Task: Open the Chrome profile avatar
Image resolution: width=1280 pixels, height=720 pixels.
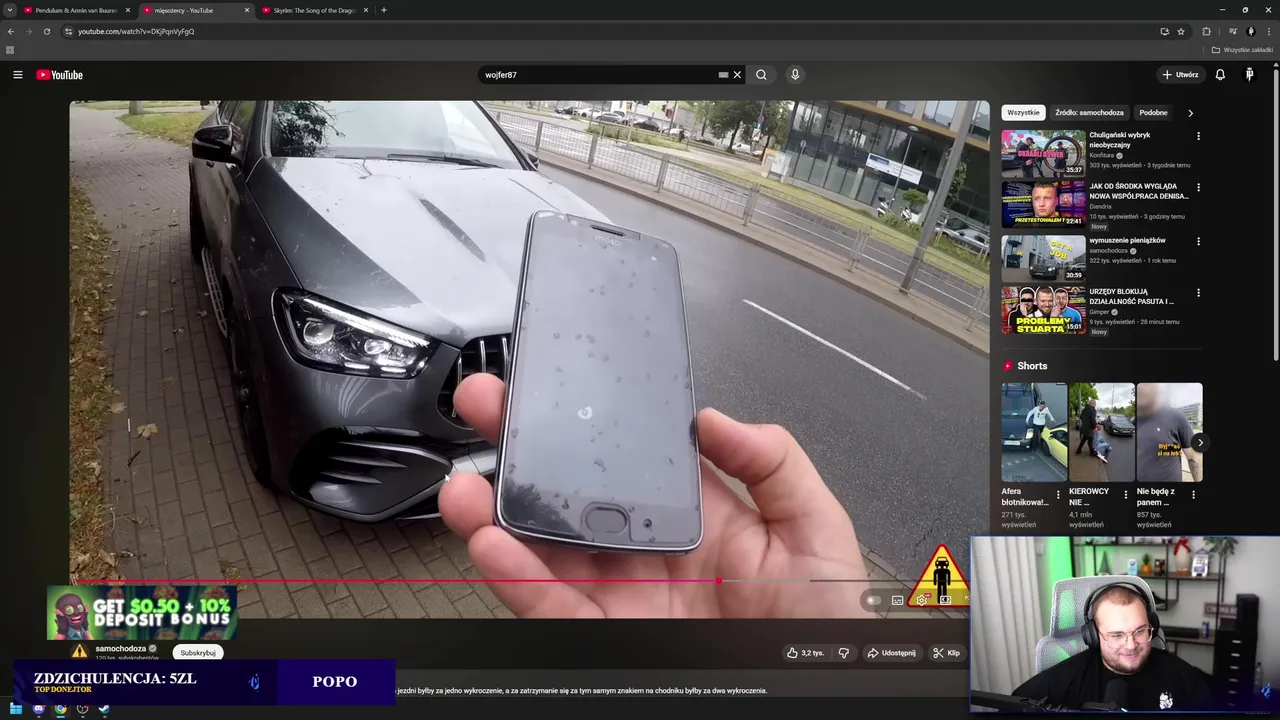Action: pos(1251,31)
